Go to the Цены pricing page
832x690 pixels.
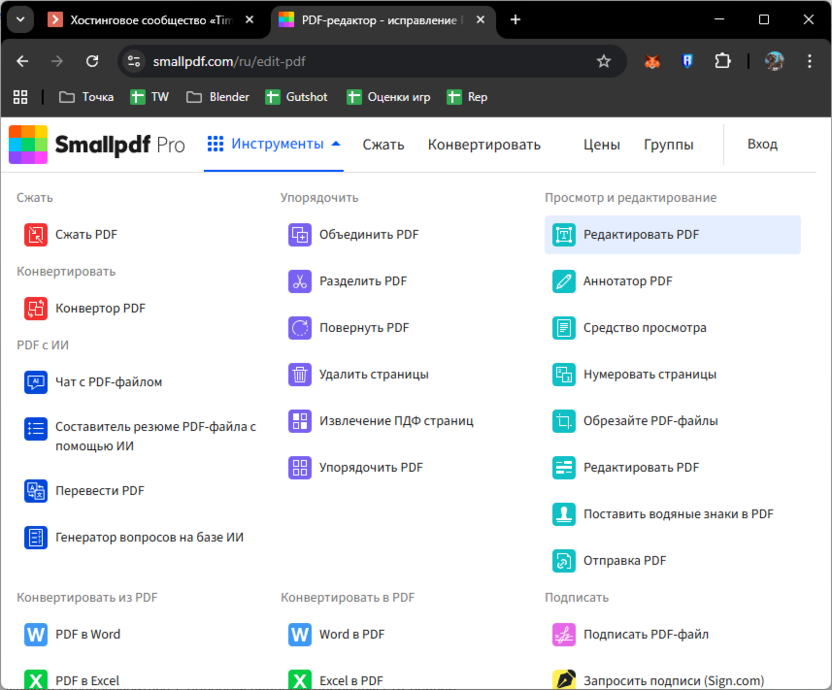[x=602, y=145]
